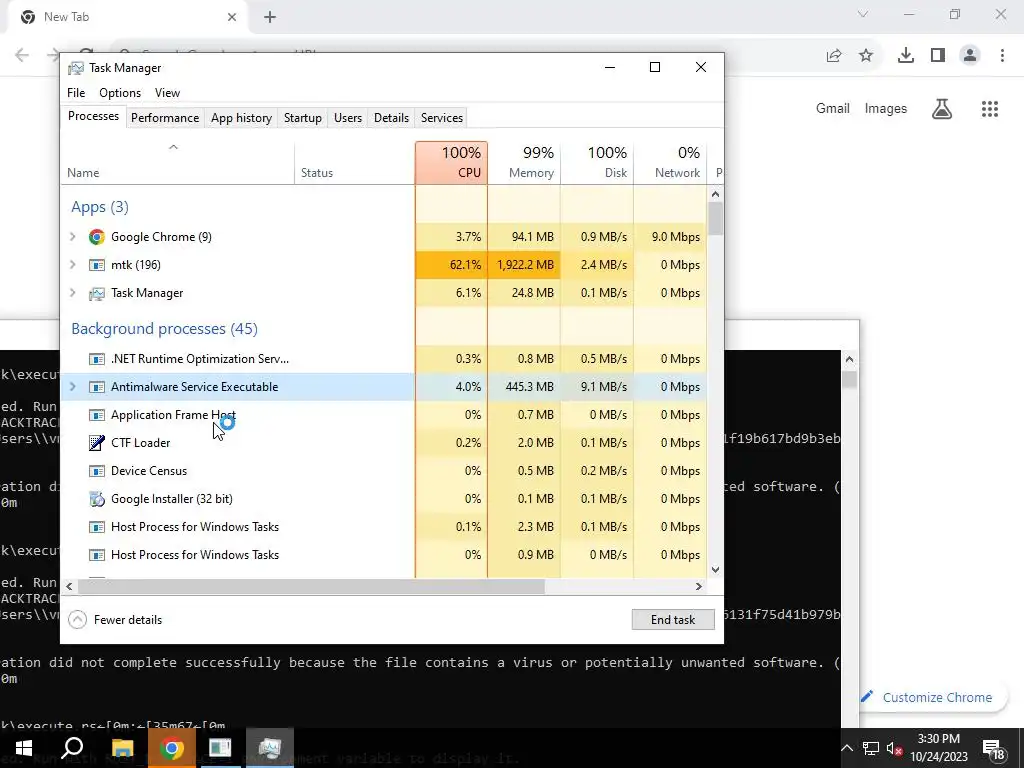The image size is (1024, 768).
Task: Open Chrome downloads icon
Action: pos(906,56)
